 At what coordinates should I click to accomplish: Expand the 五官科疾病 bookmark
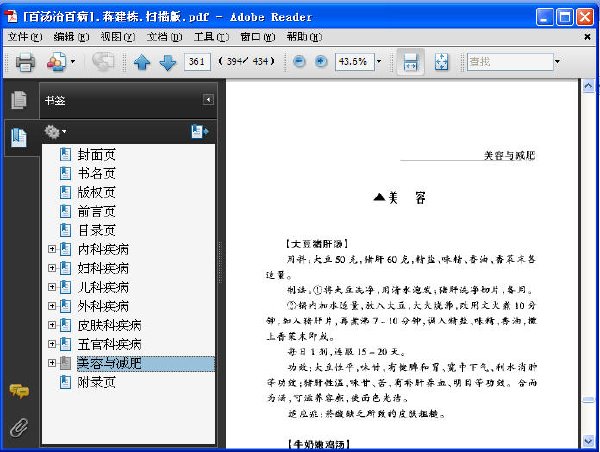[52, 344]
